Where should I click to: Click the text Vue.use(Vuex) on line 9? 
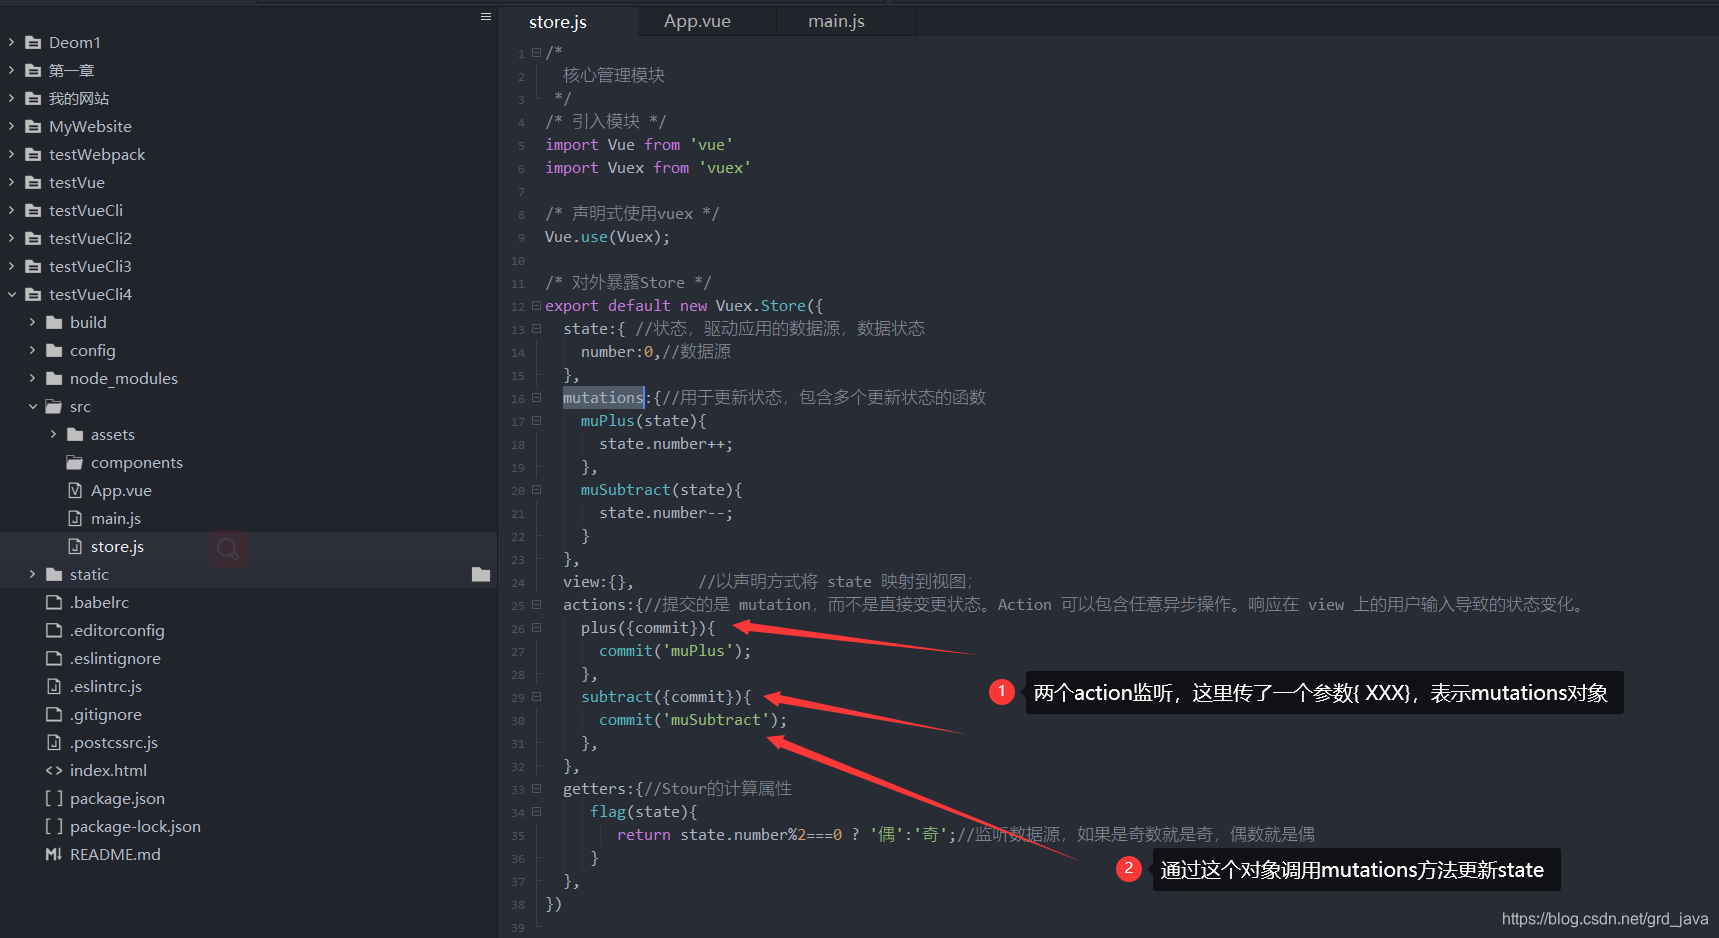point(603,237)
